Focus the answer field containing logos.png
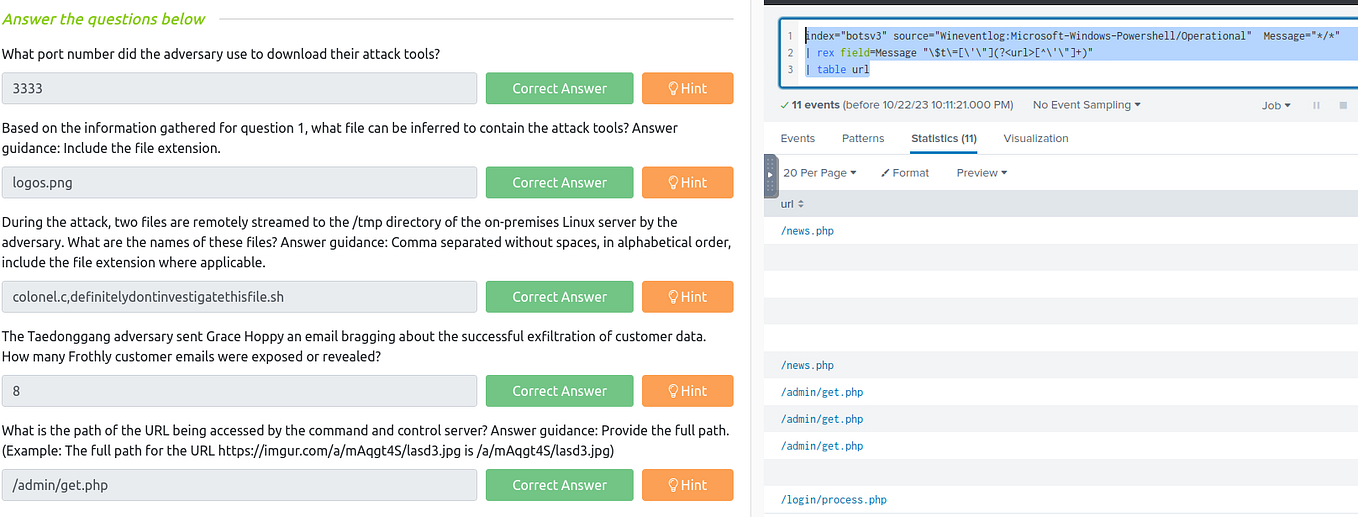1358x517 pixels. [x=239, y=182]
